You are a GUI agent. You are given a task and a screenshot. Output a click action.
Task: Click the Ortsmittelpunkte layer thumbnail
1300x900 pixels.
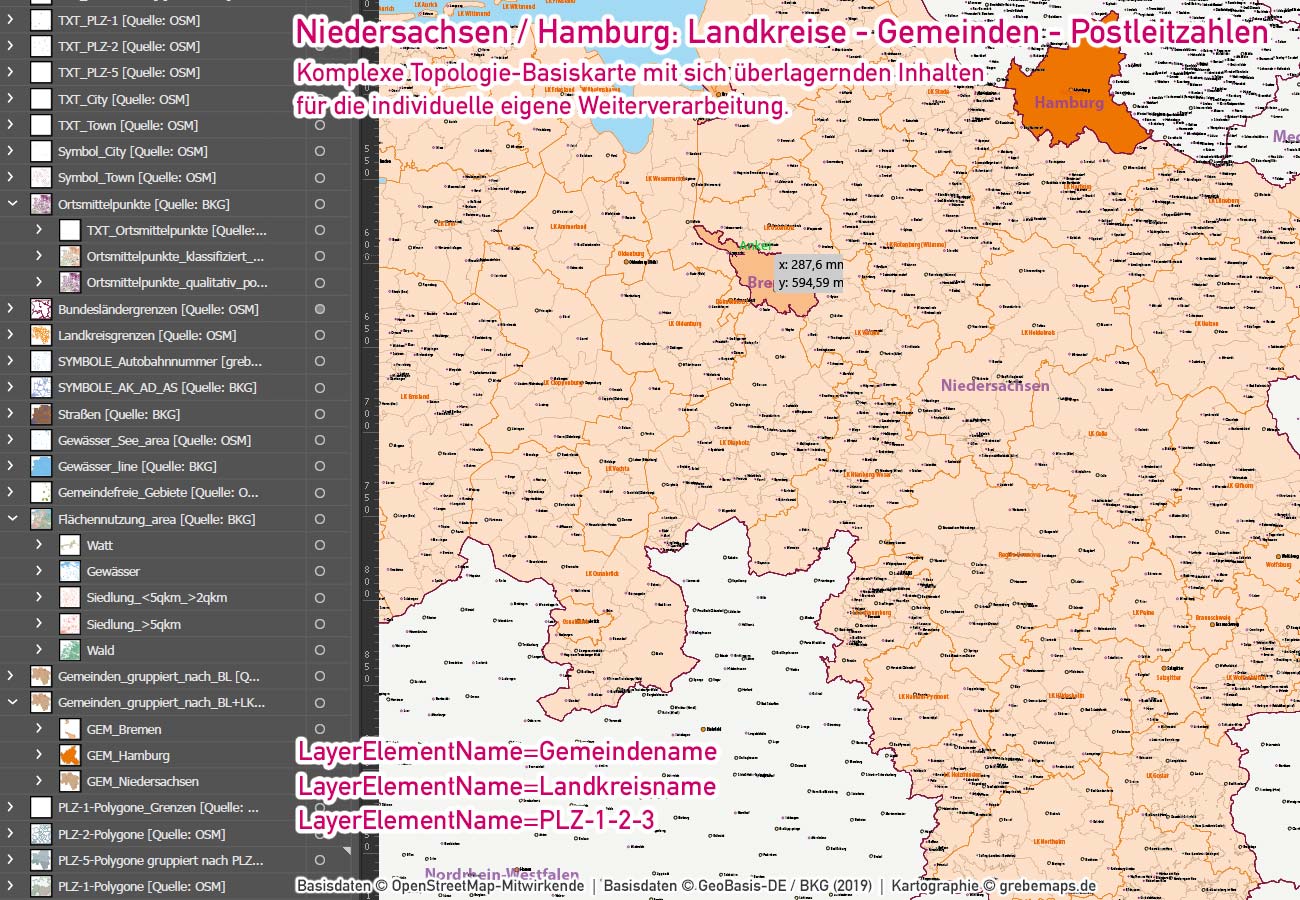(x=41, y=203)
